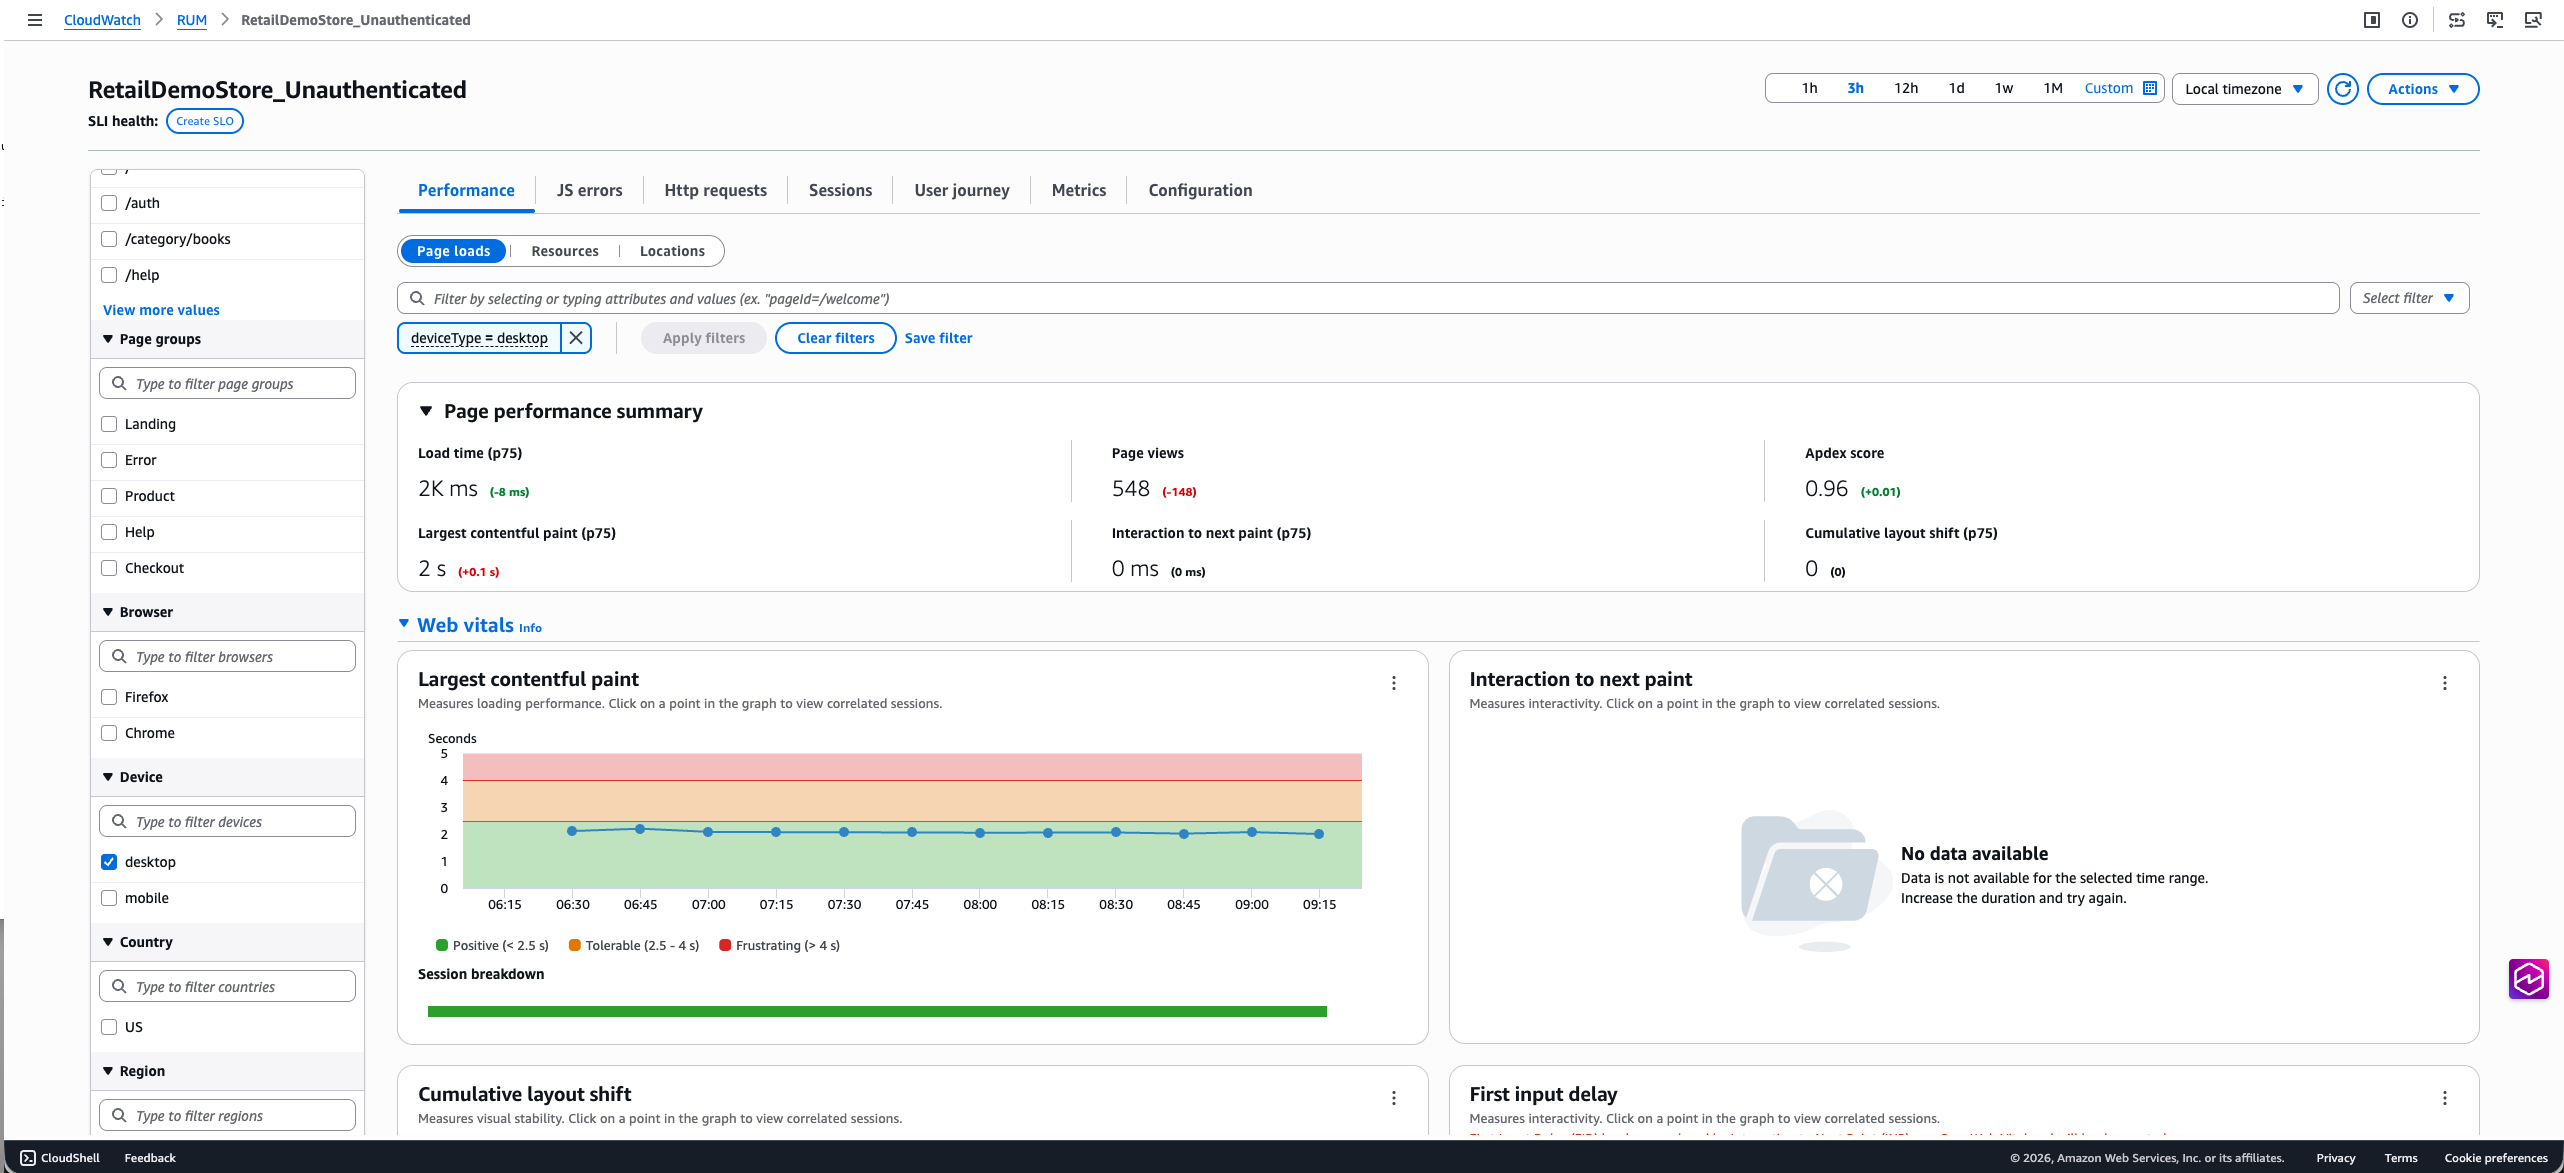Viewport: 2564px width, 1173px height.
Task: Switch to the Locations sub-tab
Action: pos(672,251)
